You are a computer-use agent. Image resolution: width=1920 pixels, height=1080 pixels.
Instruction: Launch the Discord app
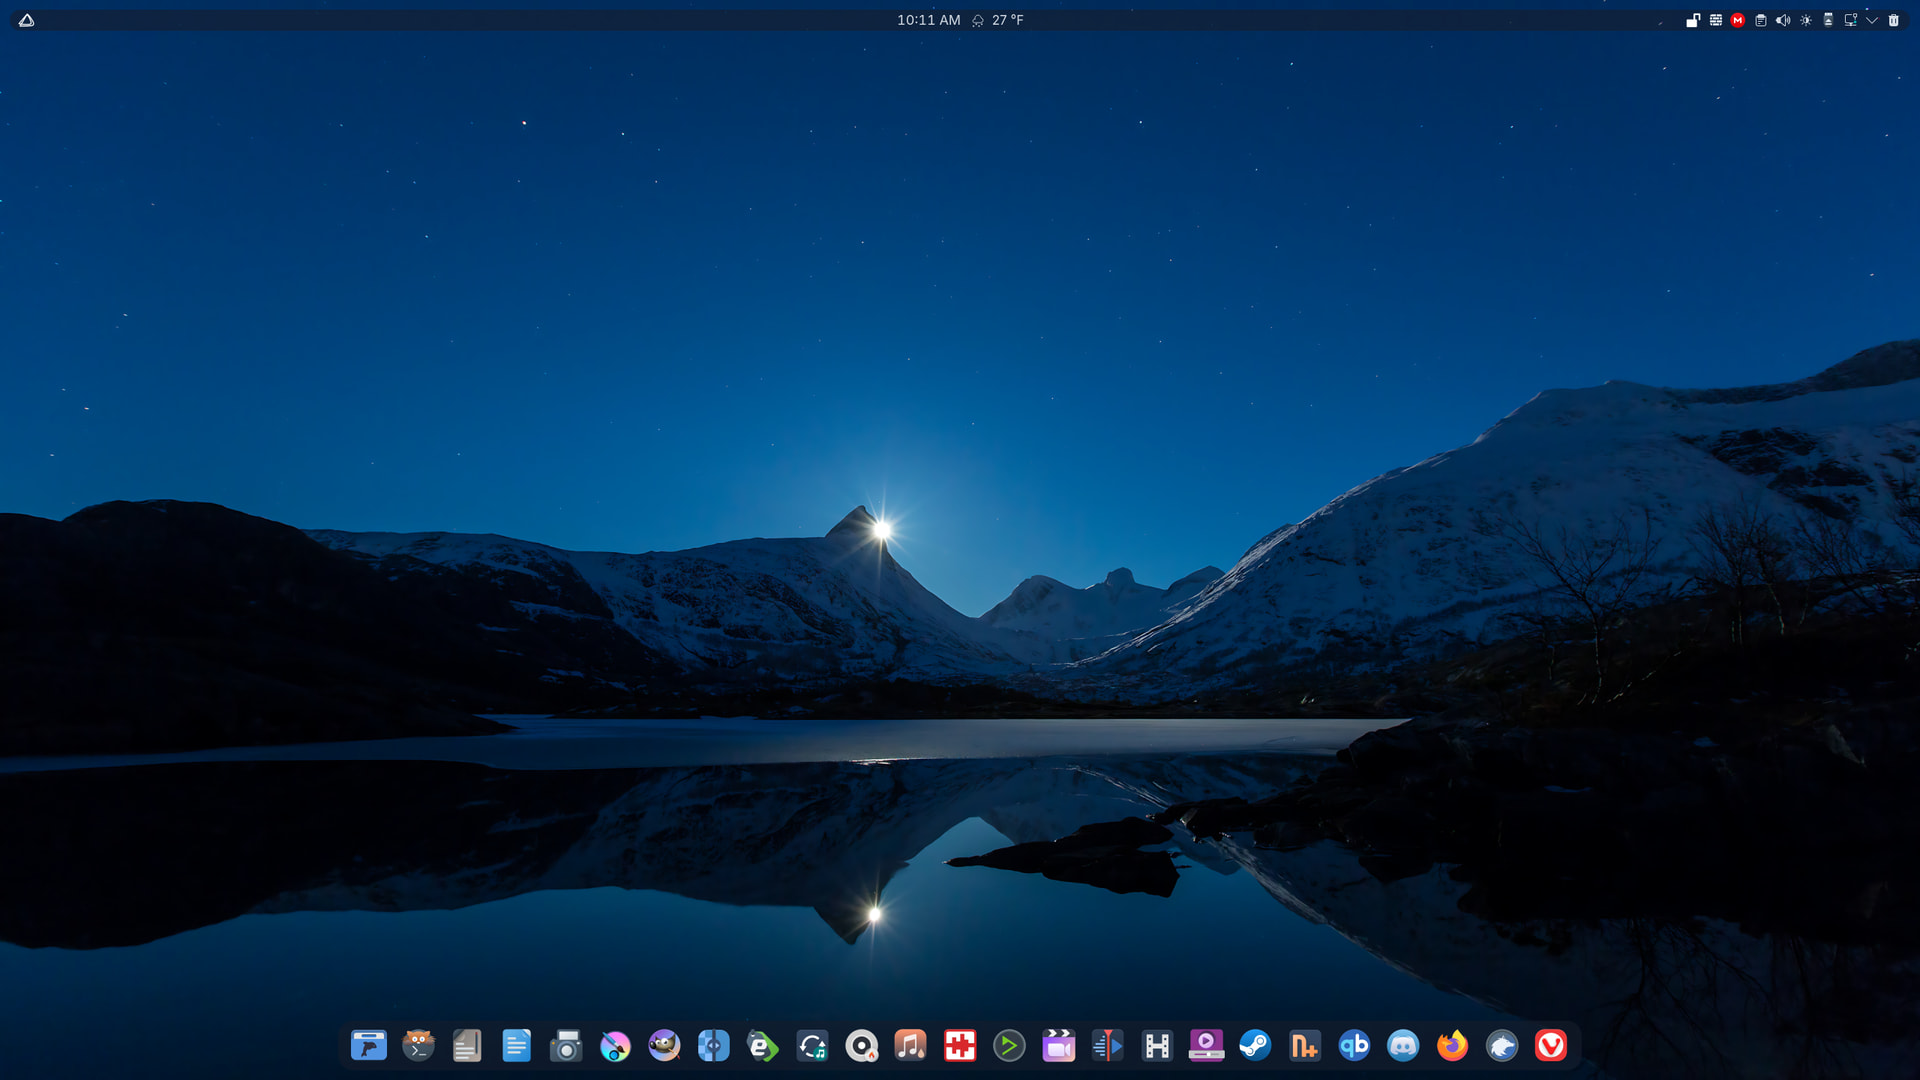pyautogui.click(x=1403, y=1046)
